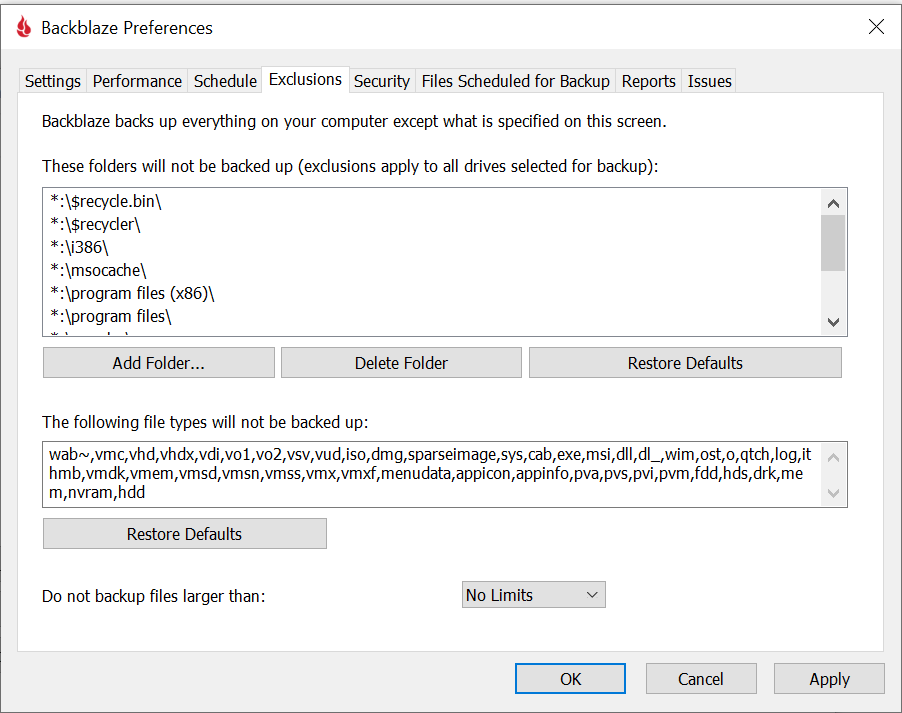Click the Delete Folder button
Screen dimensions: 902x713
(x=401, y=363)
